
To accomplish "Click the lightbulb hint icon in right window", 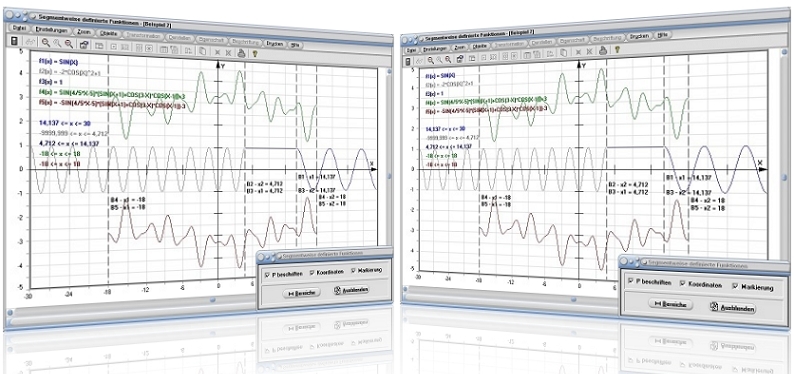I will tap(617, 50).
